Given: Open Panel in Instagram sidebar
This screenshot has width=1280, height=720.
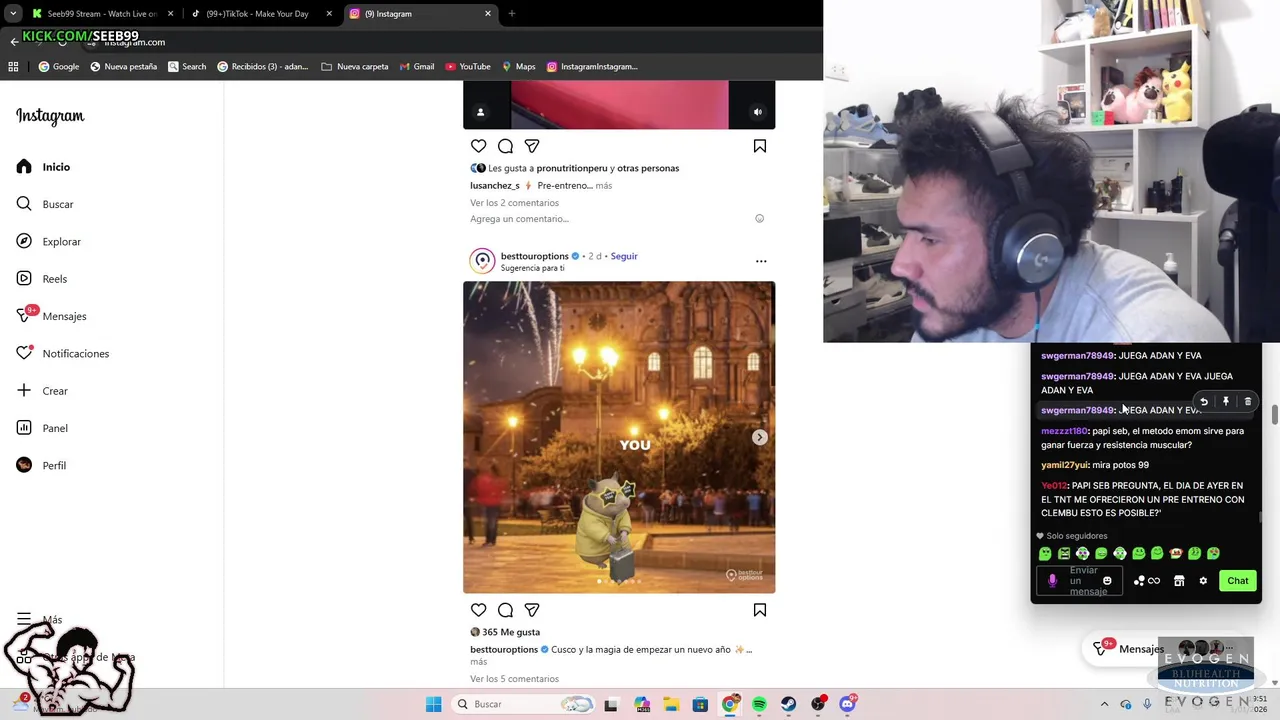Looking at the screenshot, I should [x=42, y=428].
